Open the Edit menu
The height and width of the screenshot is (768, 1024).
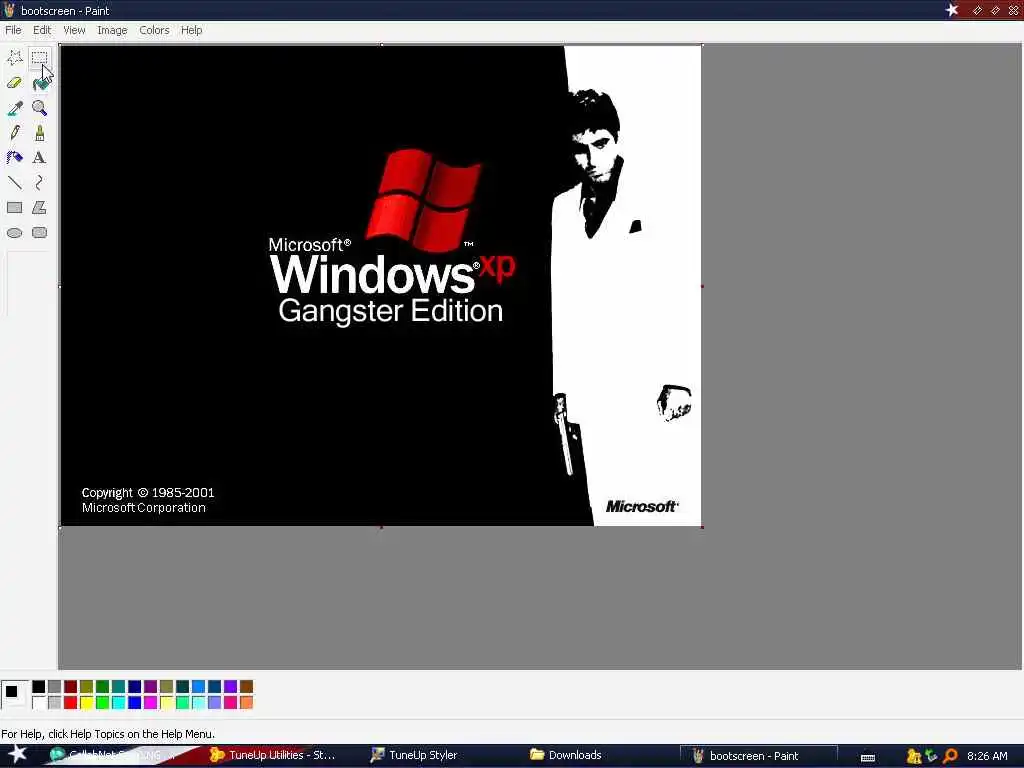(x=42, y=30)
